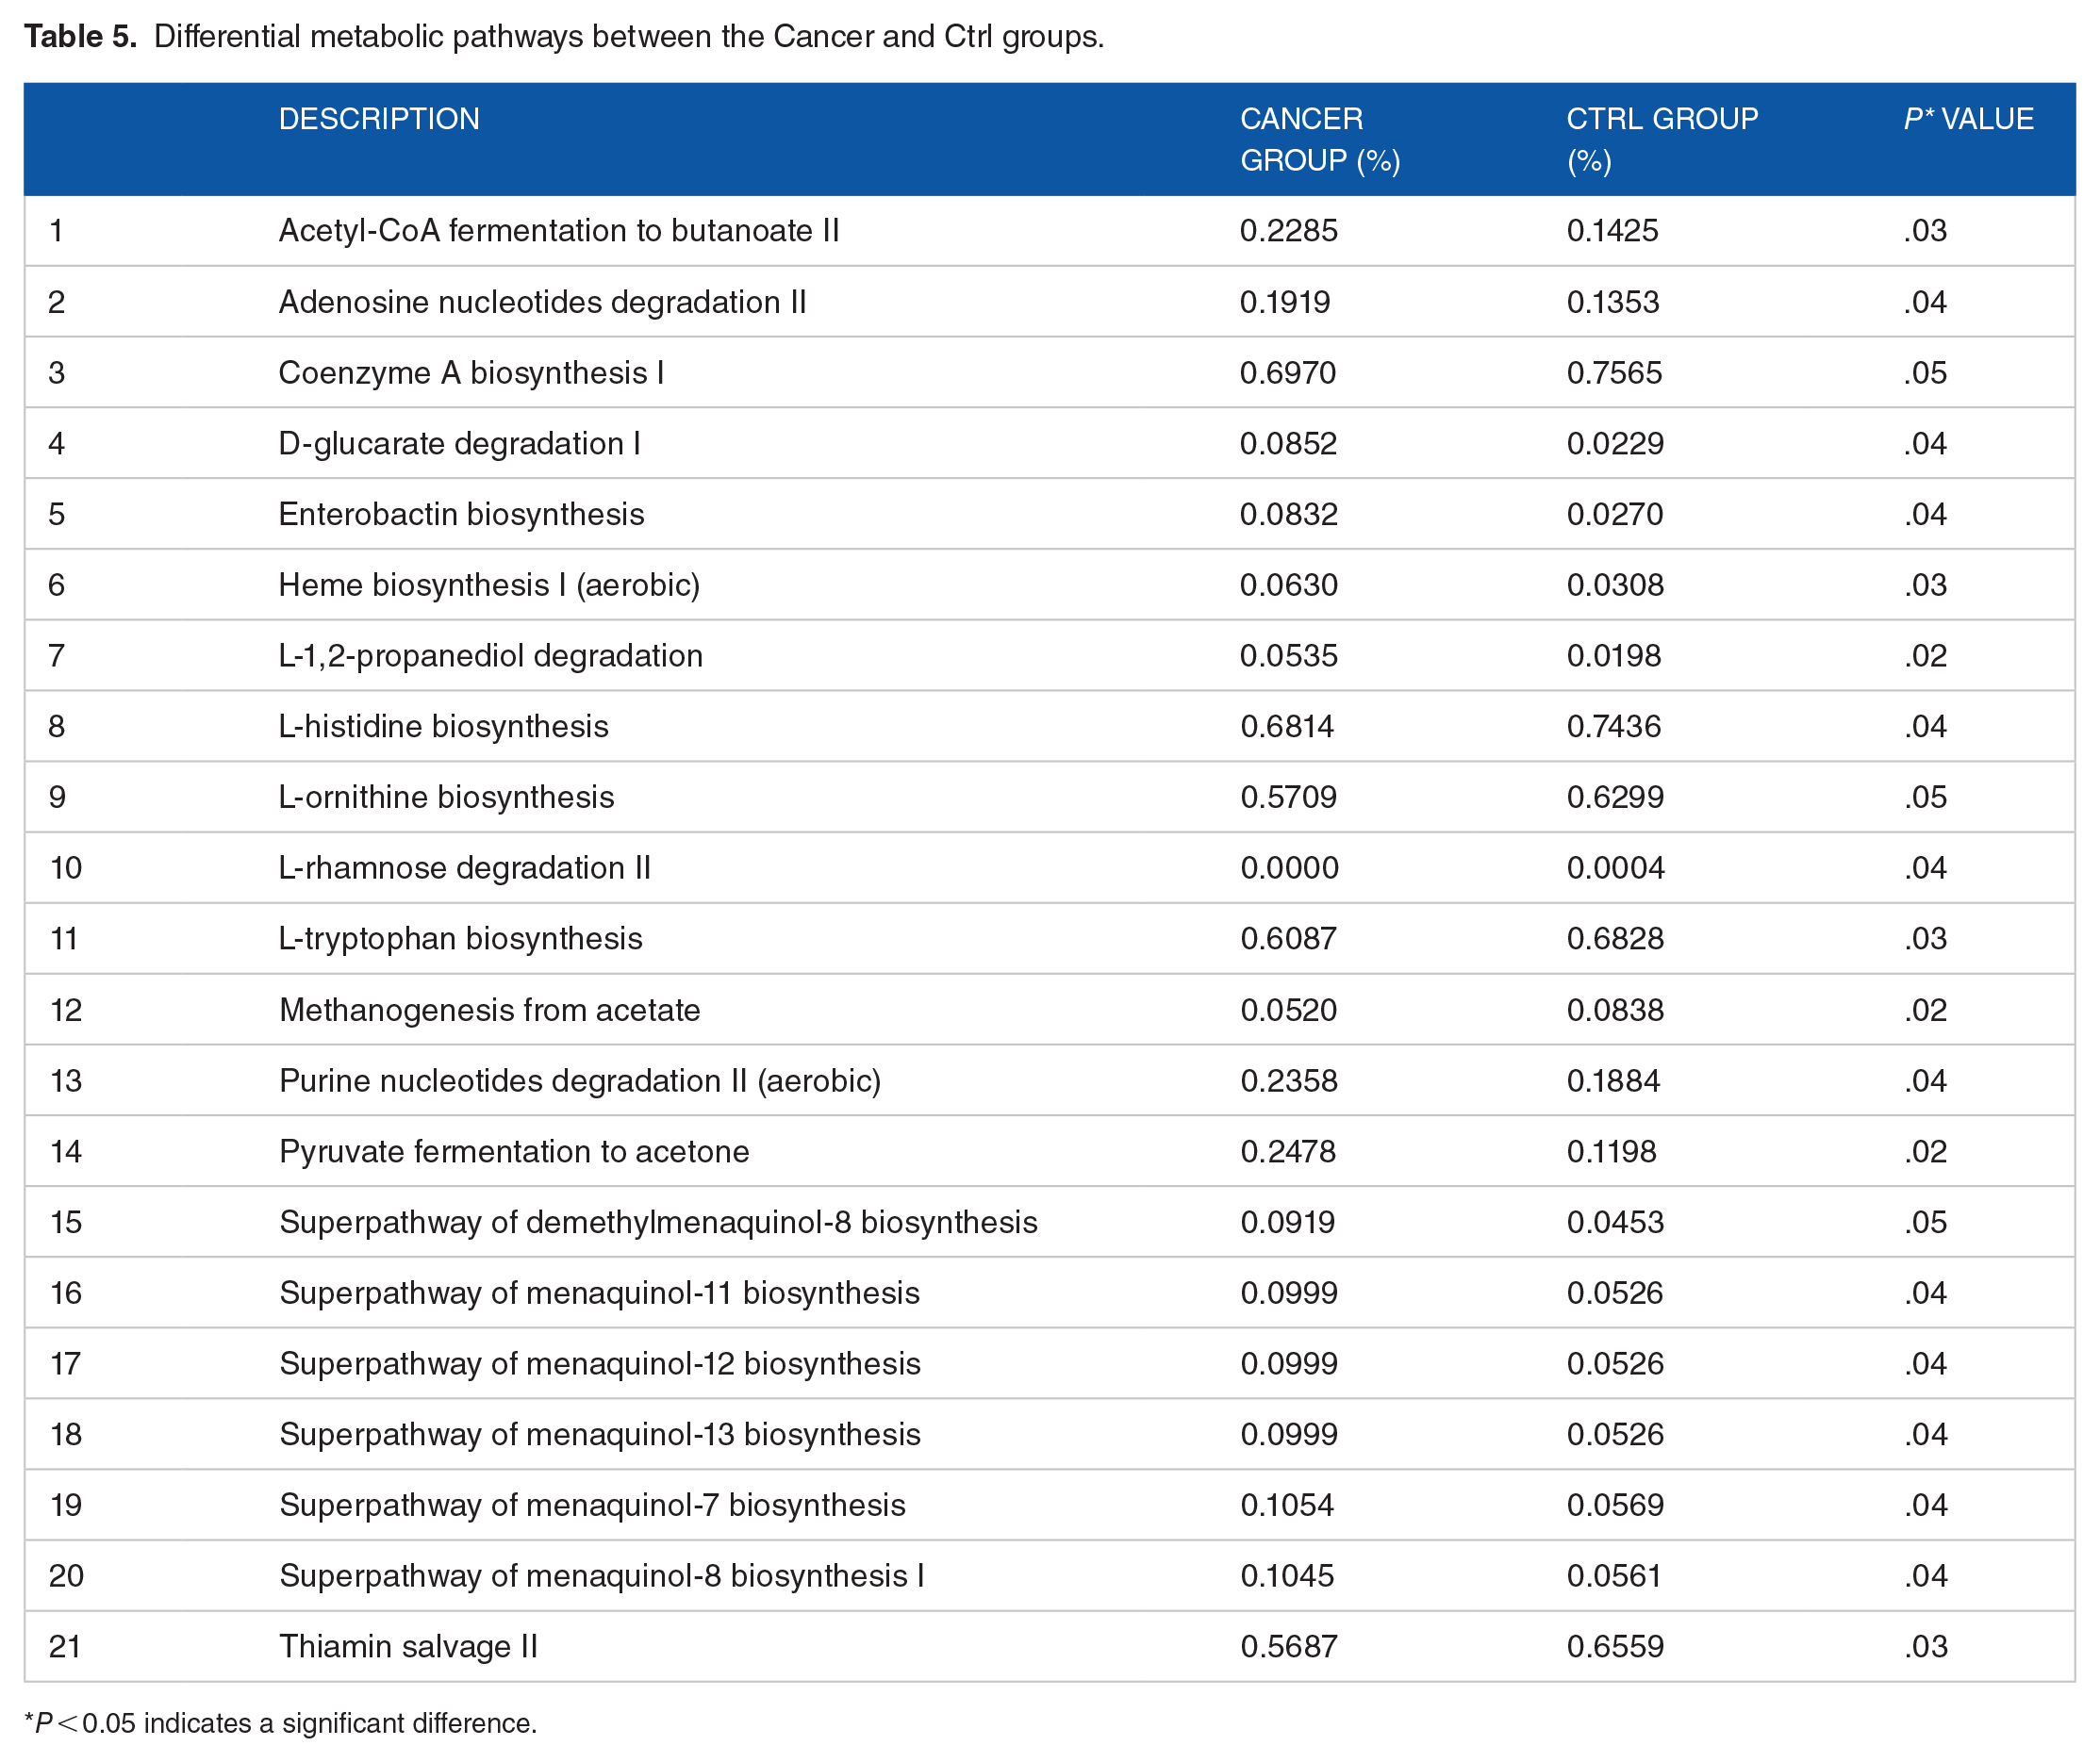Click the Table 5 caption title
Screen dimensions: 2100x1762
564,37
